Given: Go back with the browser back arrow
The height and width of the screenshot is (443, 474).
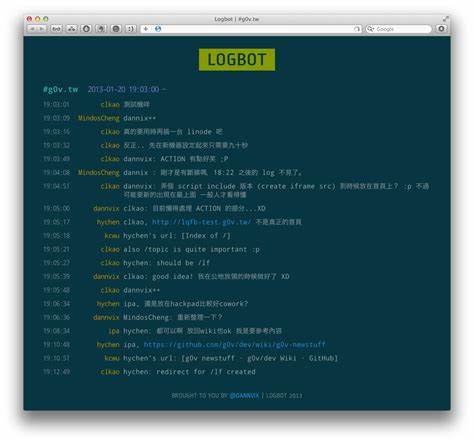Looking at the screenshot, I should (32, 29).
